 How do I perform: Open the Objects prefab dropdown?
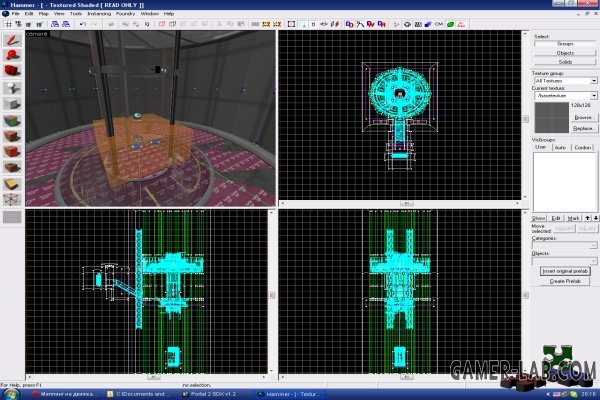593,261
